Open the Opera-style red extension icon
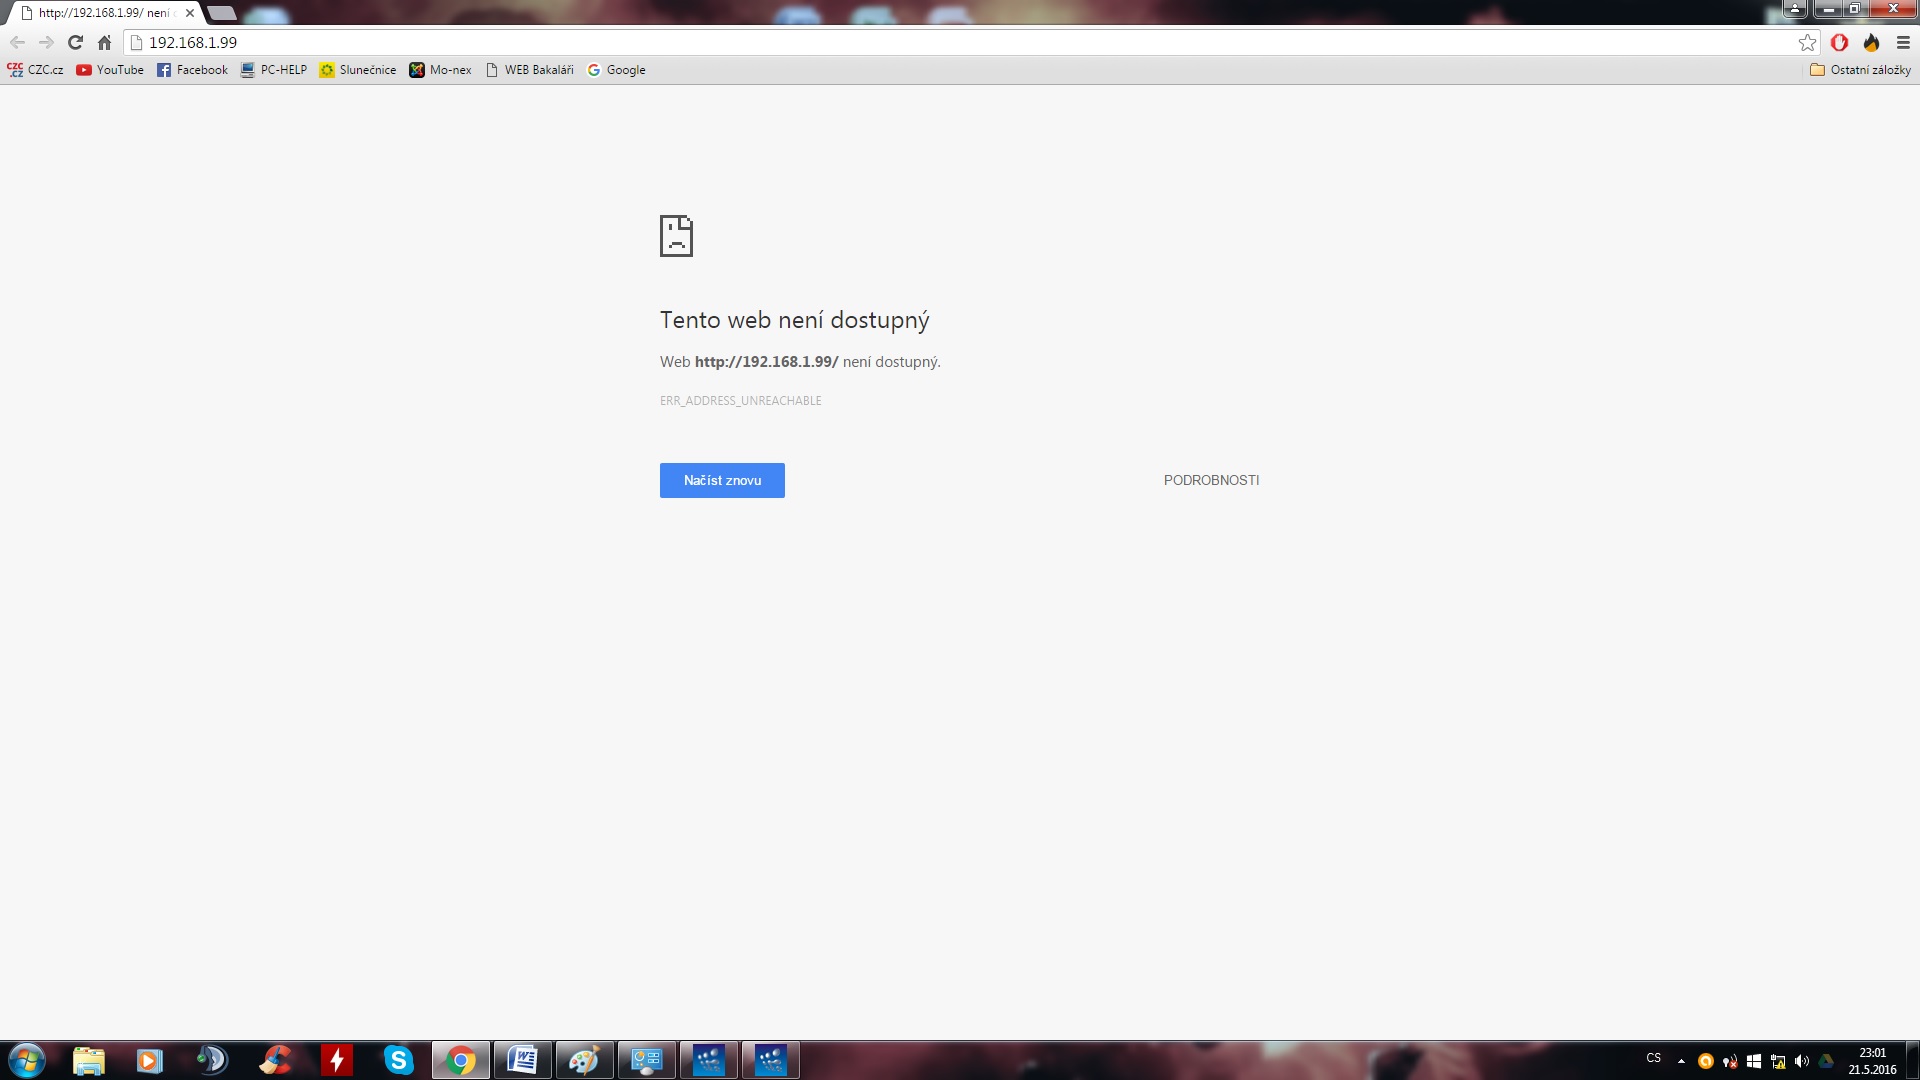This screenshot has width=1920, height=1080. point(1839,42)
